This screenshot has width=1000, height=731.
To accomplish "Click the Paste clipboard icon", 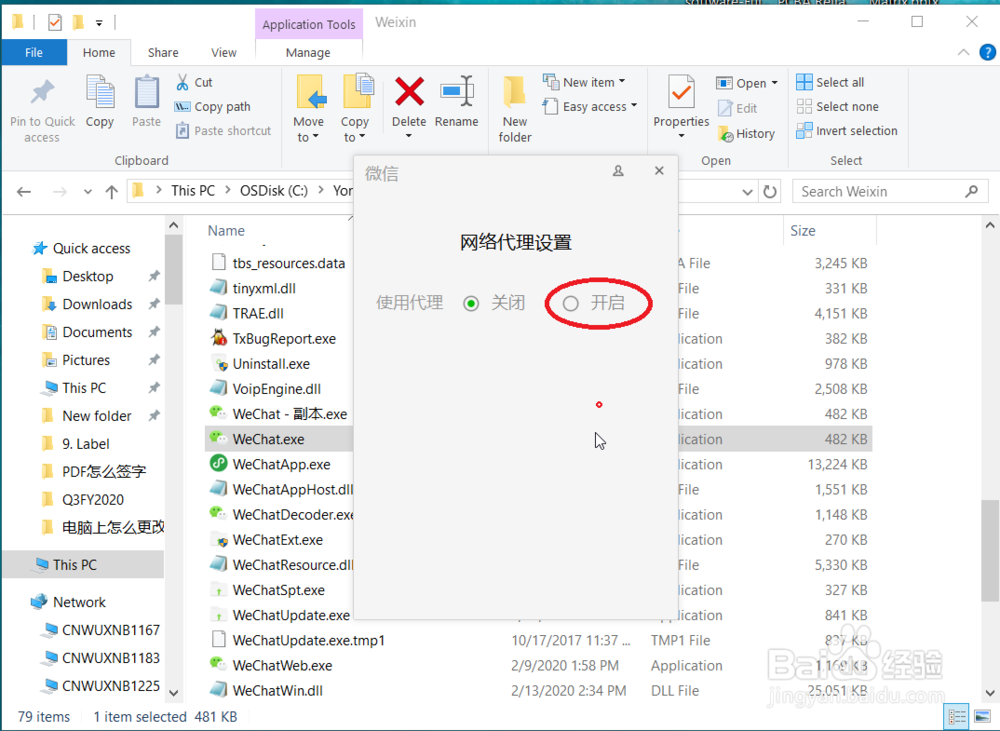I will coord(147,92).
